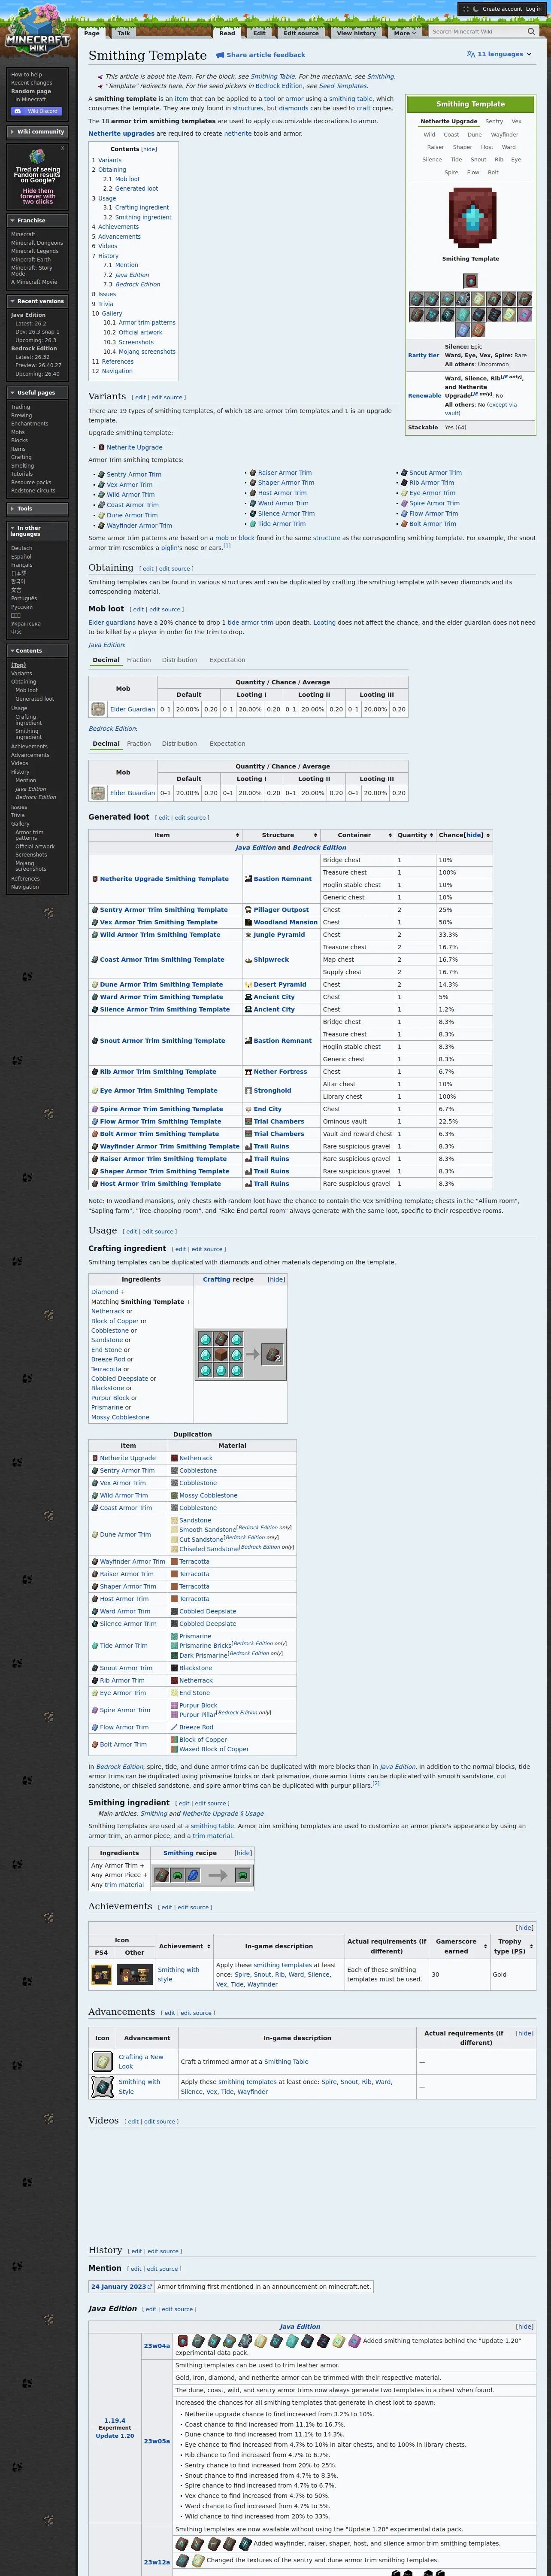Viewport: 551px width, 2576px height.
Task: Select Expectation tab under Bedrock Edition mob loot
Action: coord(227,744)
